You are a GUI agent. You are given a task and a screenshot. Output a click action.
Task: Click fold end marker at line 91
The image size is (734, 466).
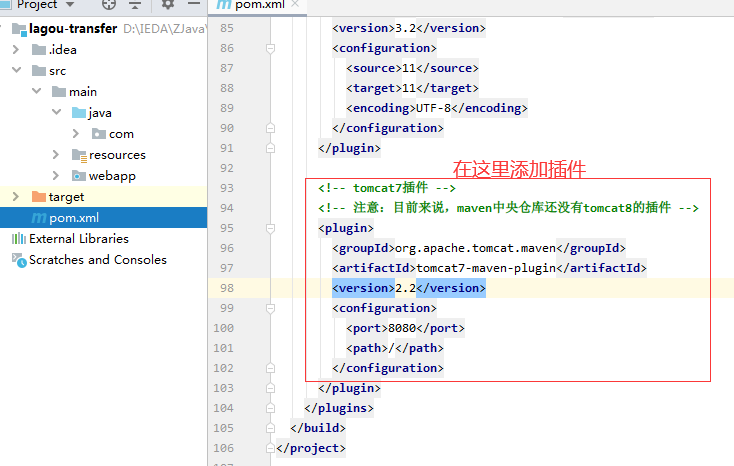(270, 148)
